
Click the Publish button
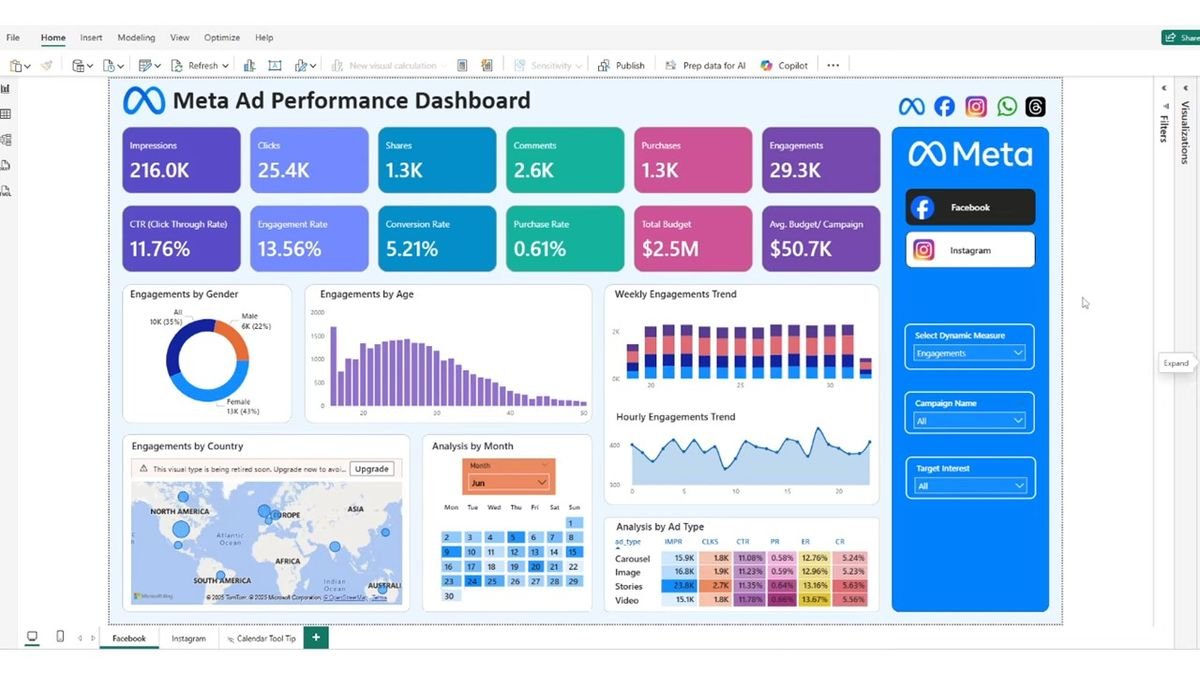pos(621,65)
